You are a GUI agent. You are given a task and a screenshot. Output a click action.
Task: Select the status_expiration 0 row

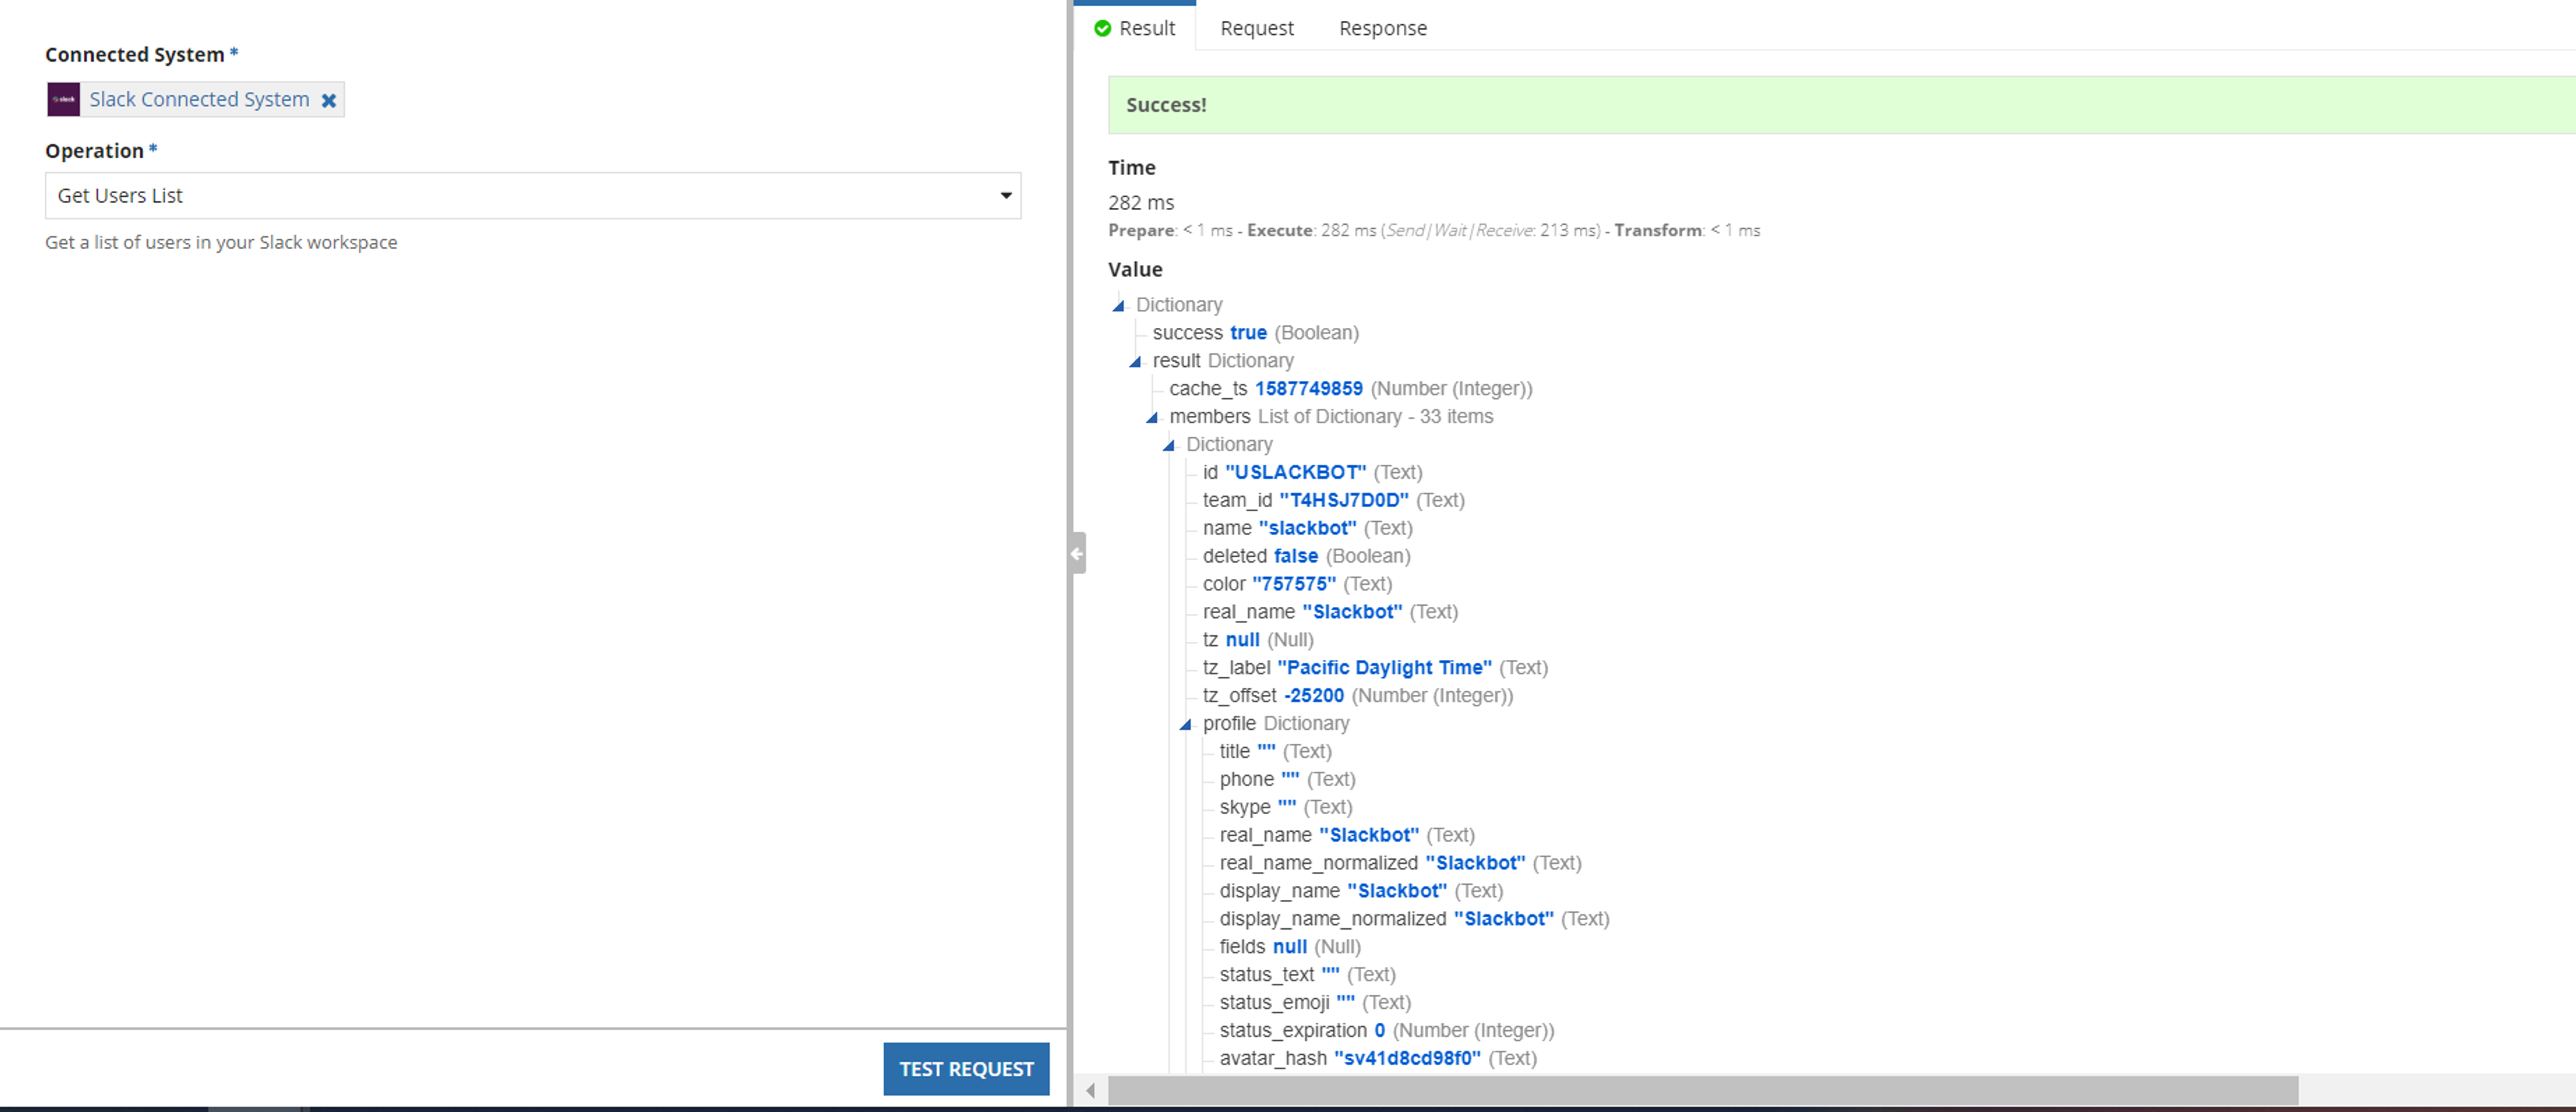(1387, 1031)
